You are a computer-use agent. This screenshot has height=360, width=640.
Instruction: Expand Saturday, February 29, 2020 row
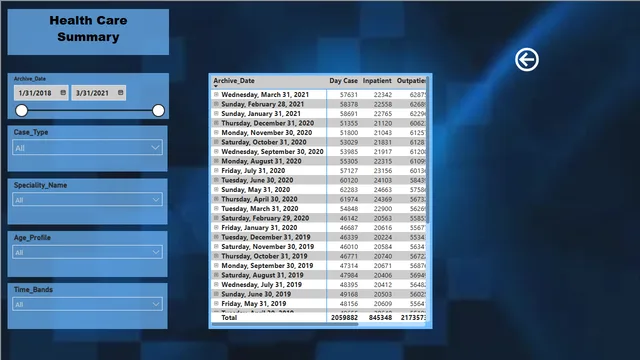pos(216,218)
